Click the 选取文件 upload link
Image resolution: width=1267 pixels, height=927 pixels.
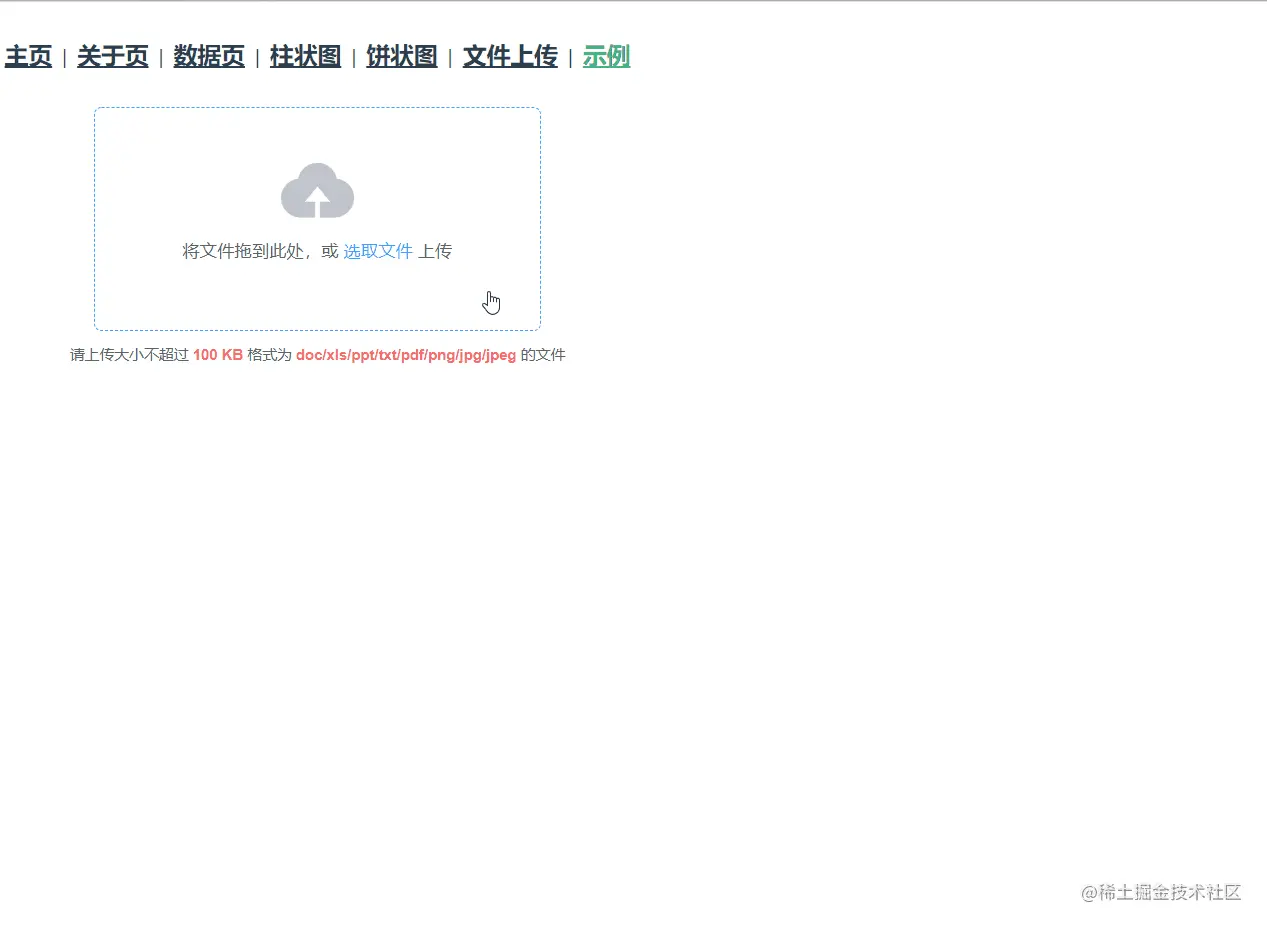[x=377, y=251]
